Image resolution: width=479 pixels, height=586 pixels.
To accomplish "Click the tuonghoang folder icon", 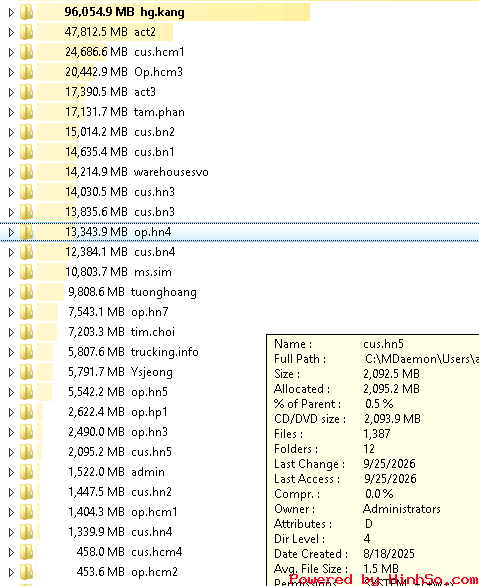I will coord(27,292).
